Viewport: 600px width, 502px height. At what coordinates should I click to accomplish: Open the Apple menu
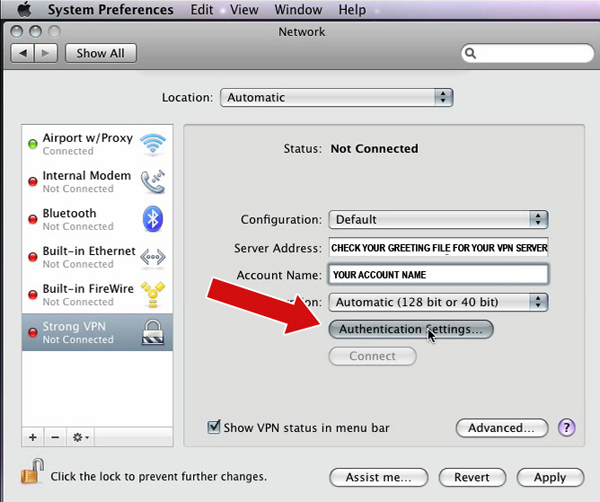click(24, 10)
